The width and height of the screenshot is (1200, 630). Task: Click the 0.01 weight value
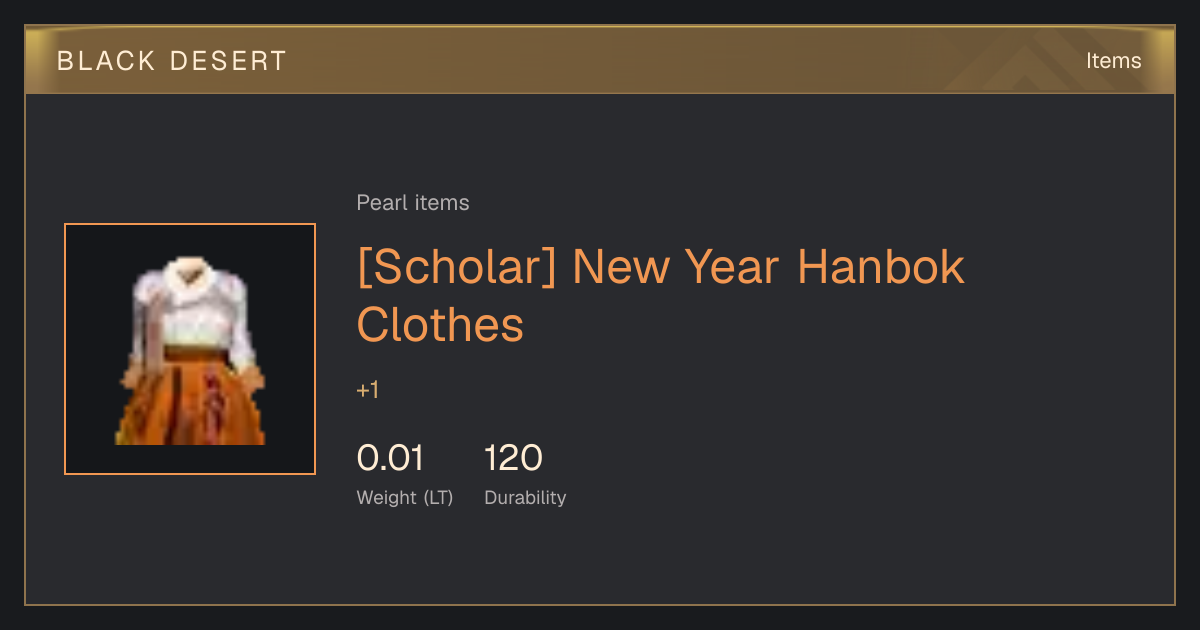390,458
